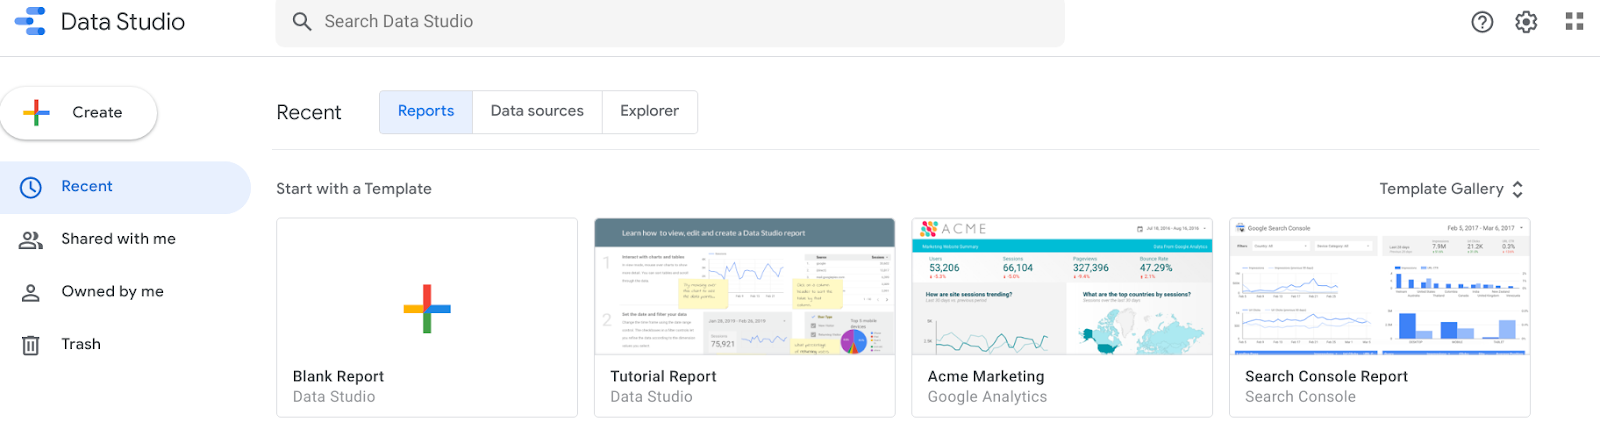
Task: Open the Search Console Report thumbnail
Action: click(x=1379, y=287)
